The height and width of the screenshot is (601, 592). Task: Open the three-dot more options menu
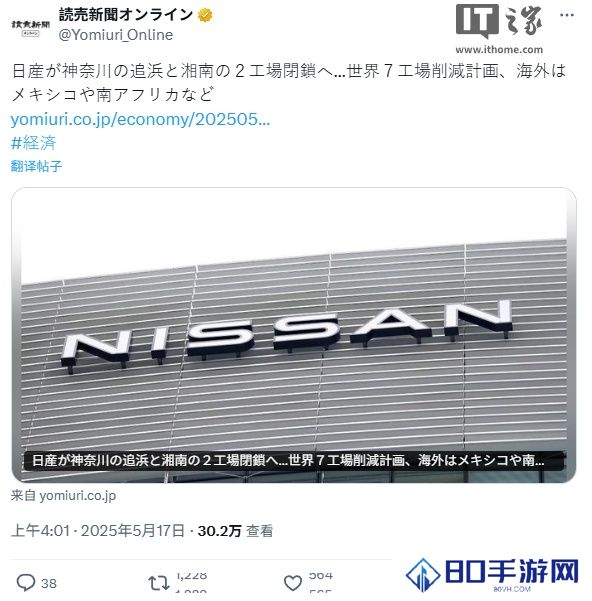567,15
